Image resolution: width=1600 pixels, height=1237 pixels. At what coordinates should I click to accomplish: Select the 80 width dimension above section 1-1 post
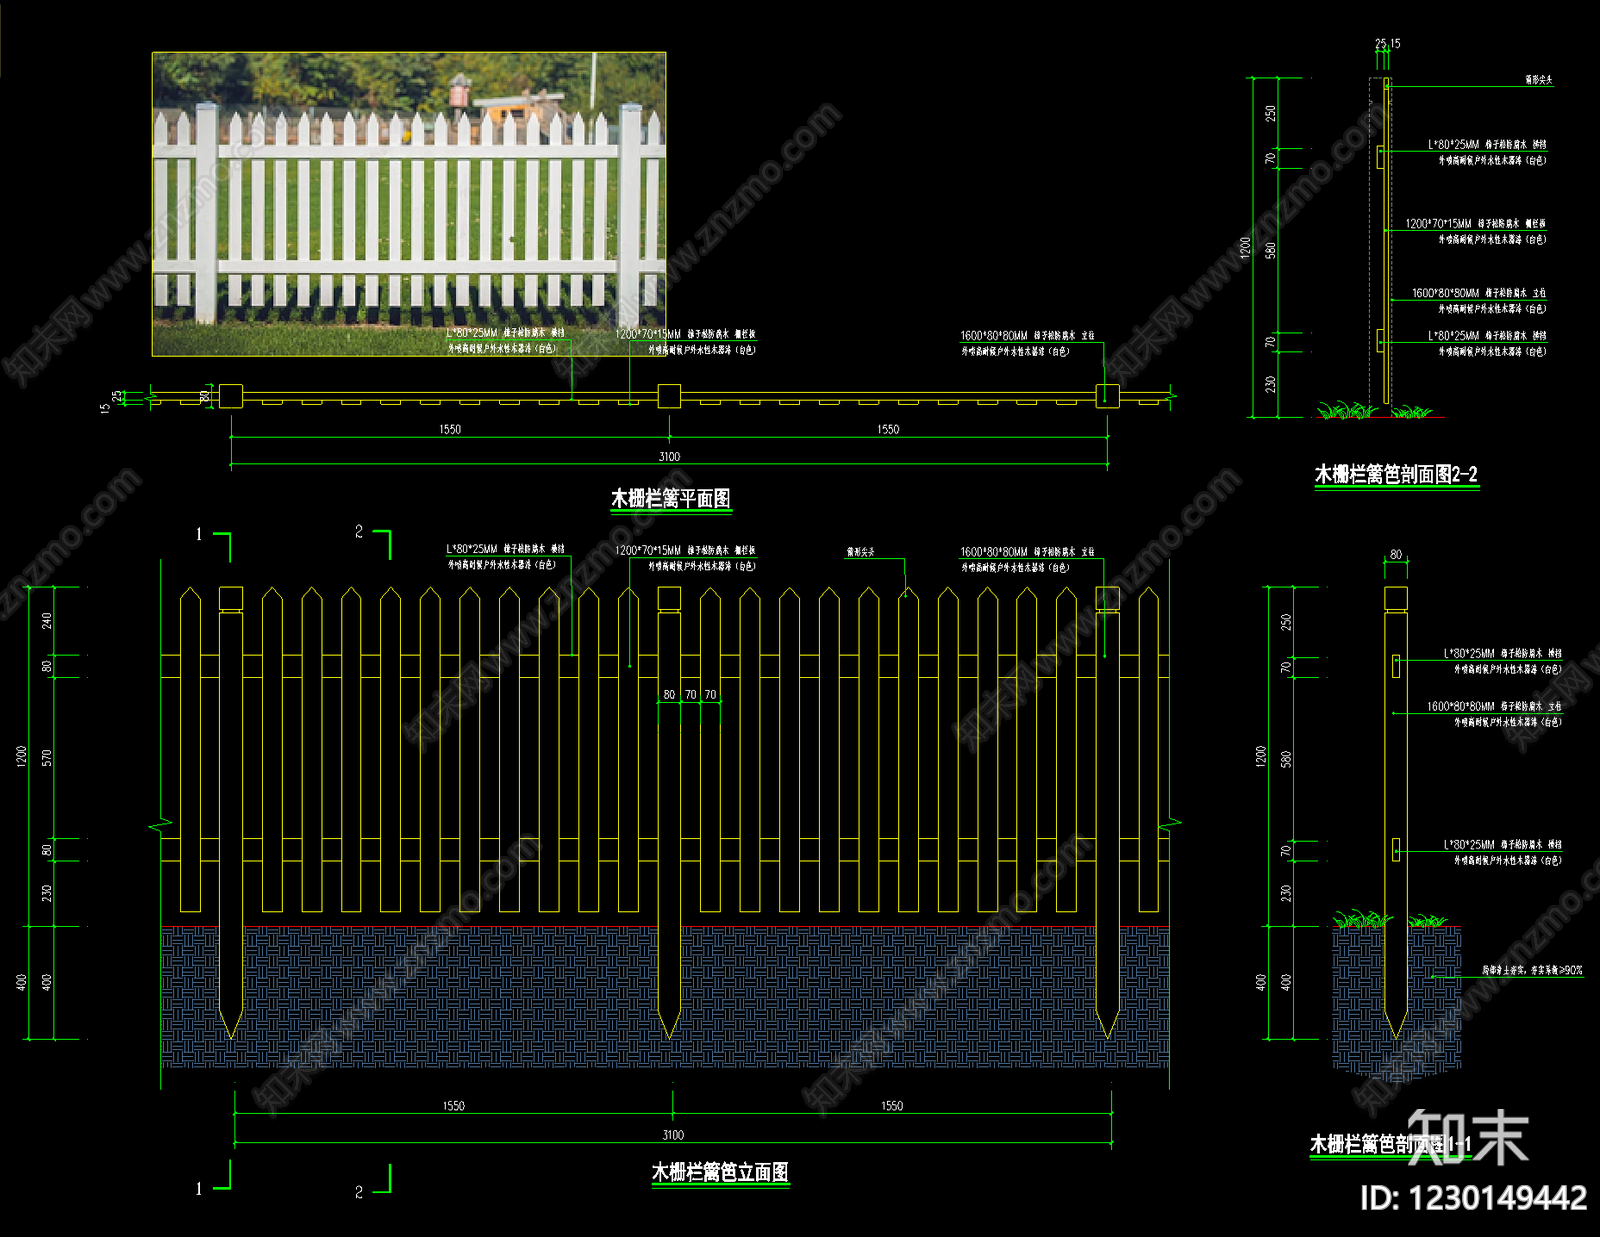click(1396, 554)
